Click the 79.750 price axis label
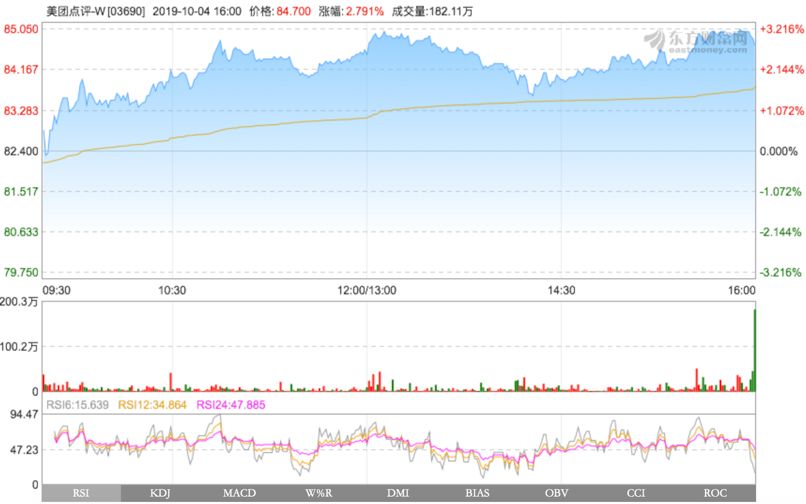 pos(21,272)
